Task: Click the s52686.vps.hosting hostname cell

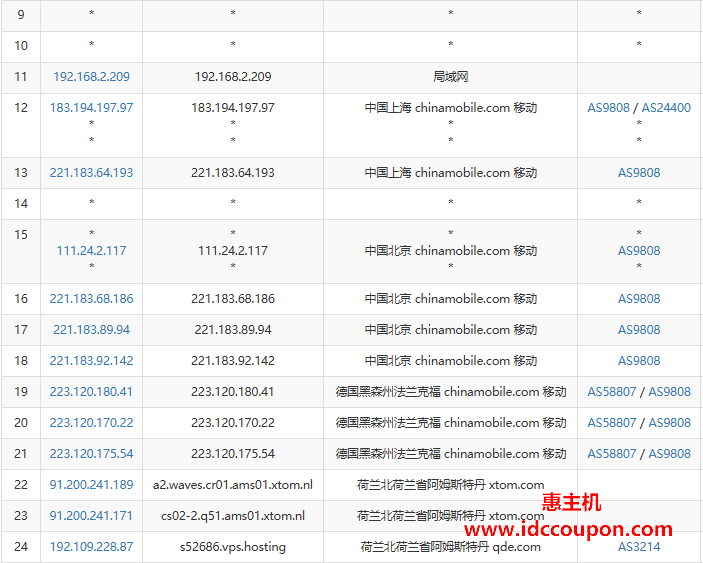Action: (232, 547)
